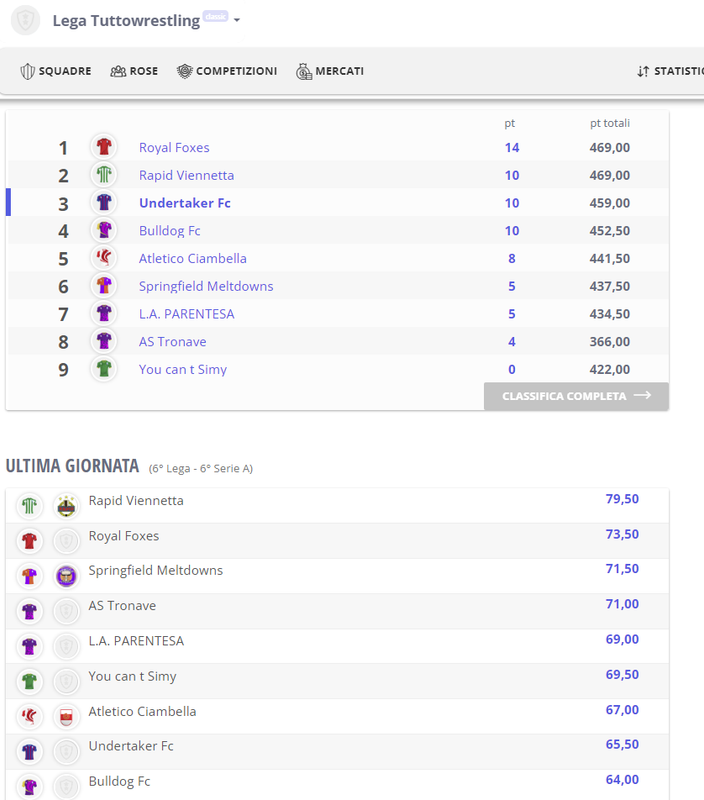Click the Bulldog Fc jersey in standings
Image resolution: width=704 pixels, height=800 pixels.
tap(104, 230)
